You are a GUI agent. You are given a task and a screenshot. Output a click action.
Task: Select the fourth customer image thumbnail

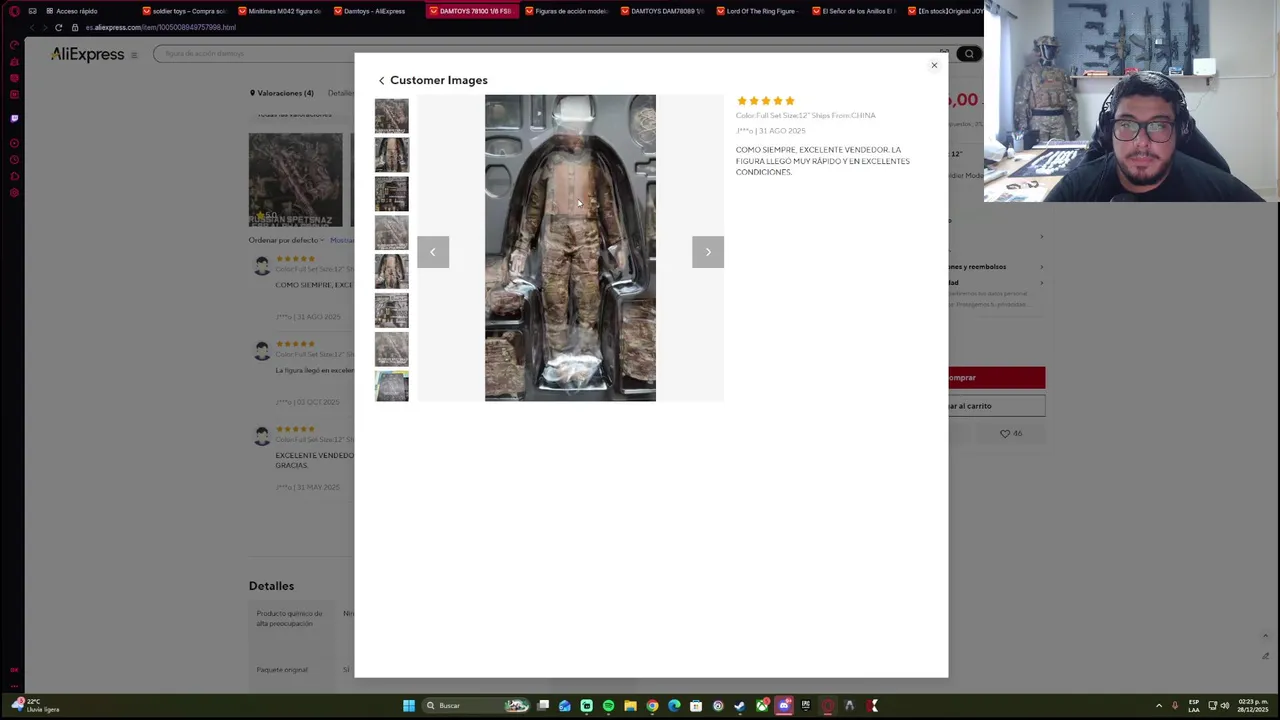(x=391, y=233)
